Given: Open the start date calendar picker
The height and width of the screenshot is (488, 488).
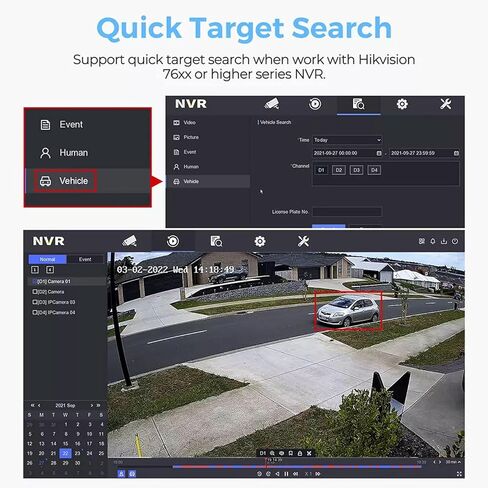Looking at the screenshot, I should click(x=379, y=153).
